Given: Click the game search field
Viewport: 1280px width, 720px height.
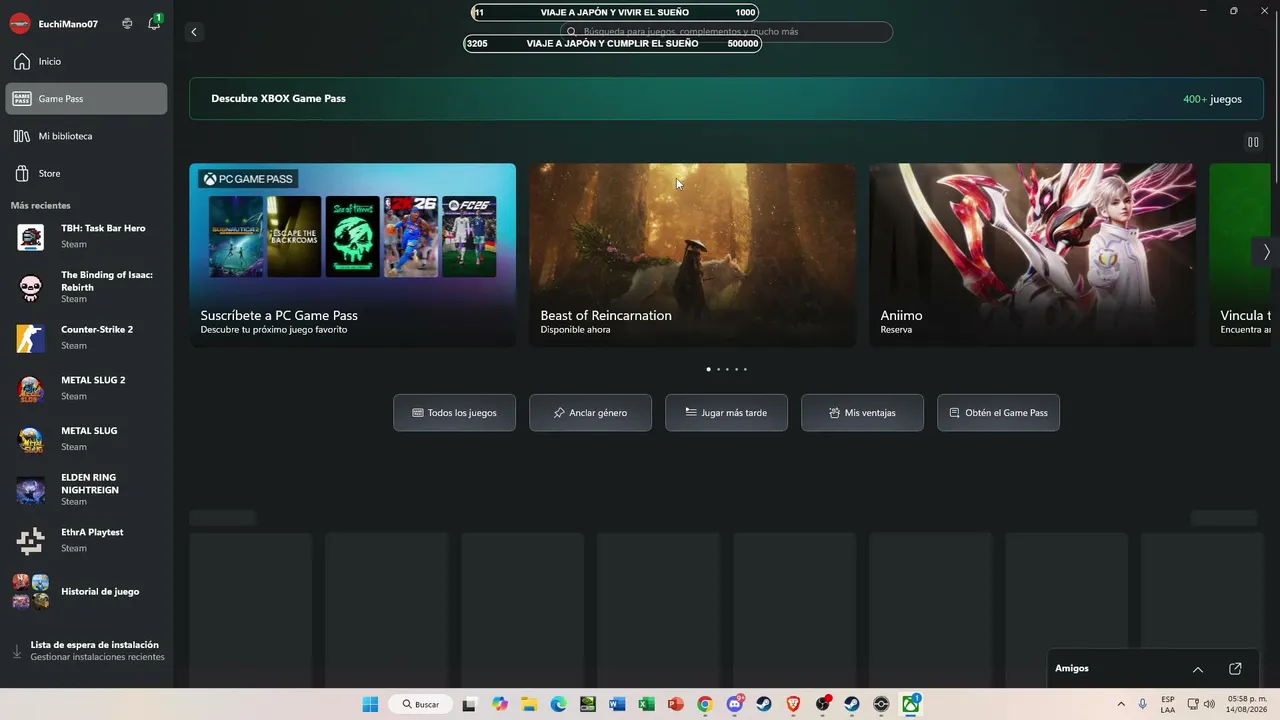Looking at the screenshot, I should 727,32.
